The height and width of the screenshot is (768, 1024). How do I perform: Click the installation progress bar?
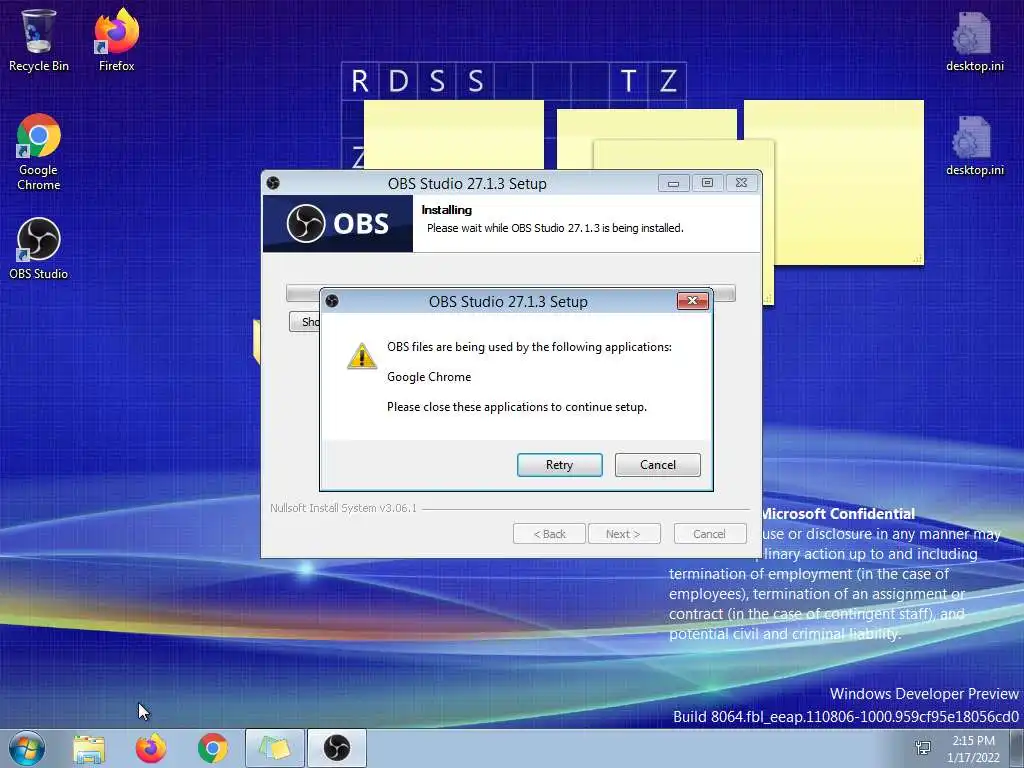(511, 292)
